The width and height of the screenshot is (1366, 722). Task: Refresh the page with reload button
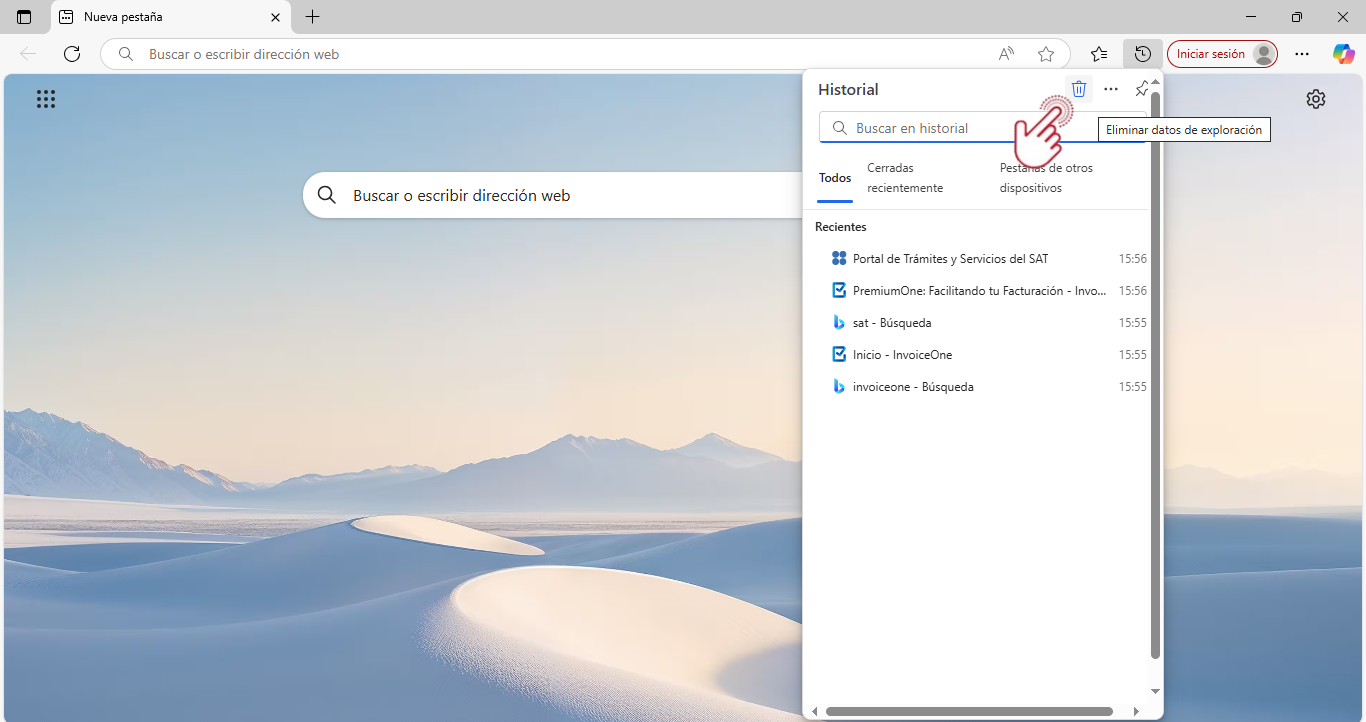72,54
